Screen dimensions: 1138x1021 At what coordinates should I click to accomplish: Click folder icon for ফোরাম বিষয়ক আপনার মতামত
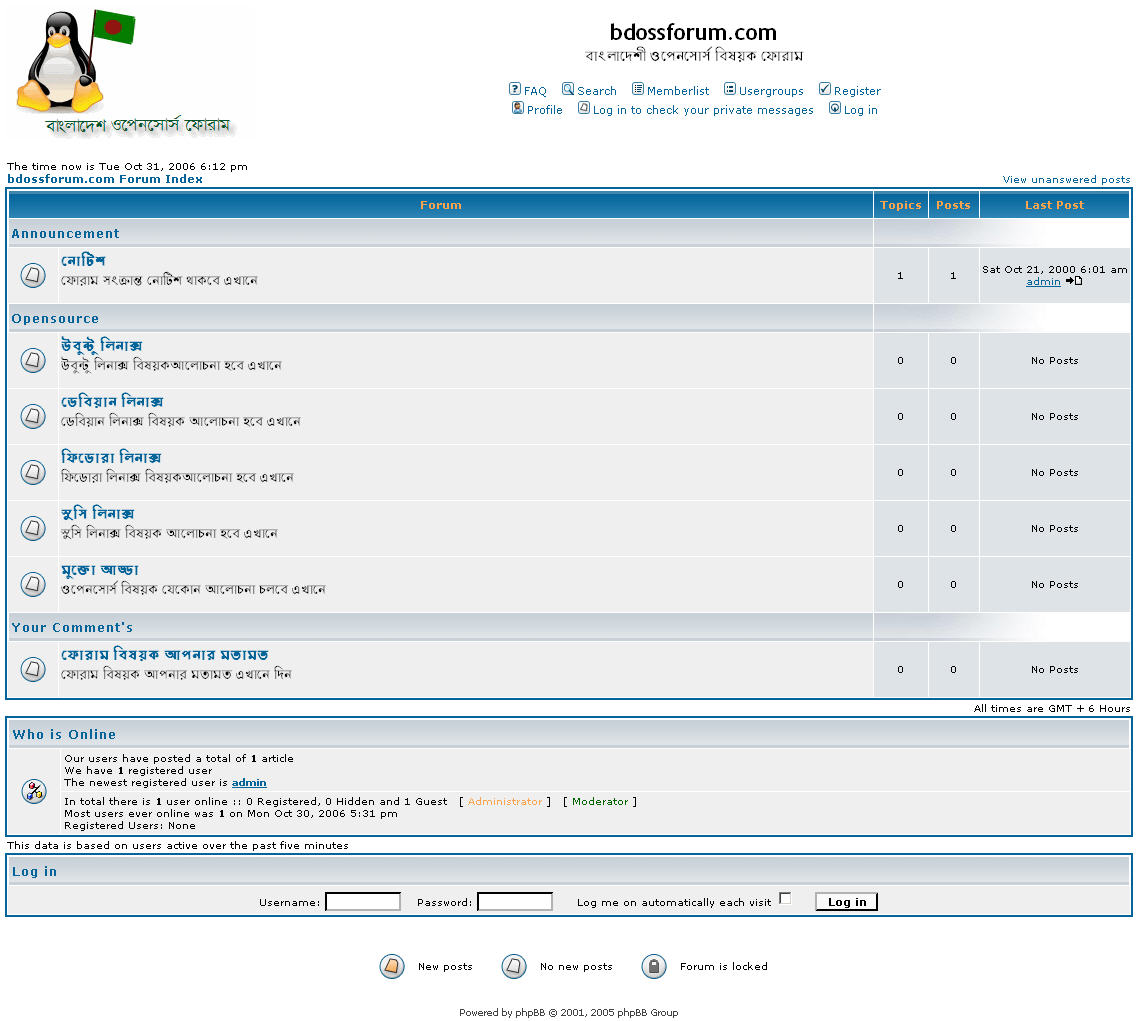(x=33, y=668)
